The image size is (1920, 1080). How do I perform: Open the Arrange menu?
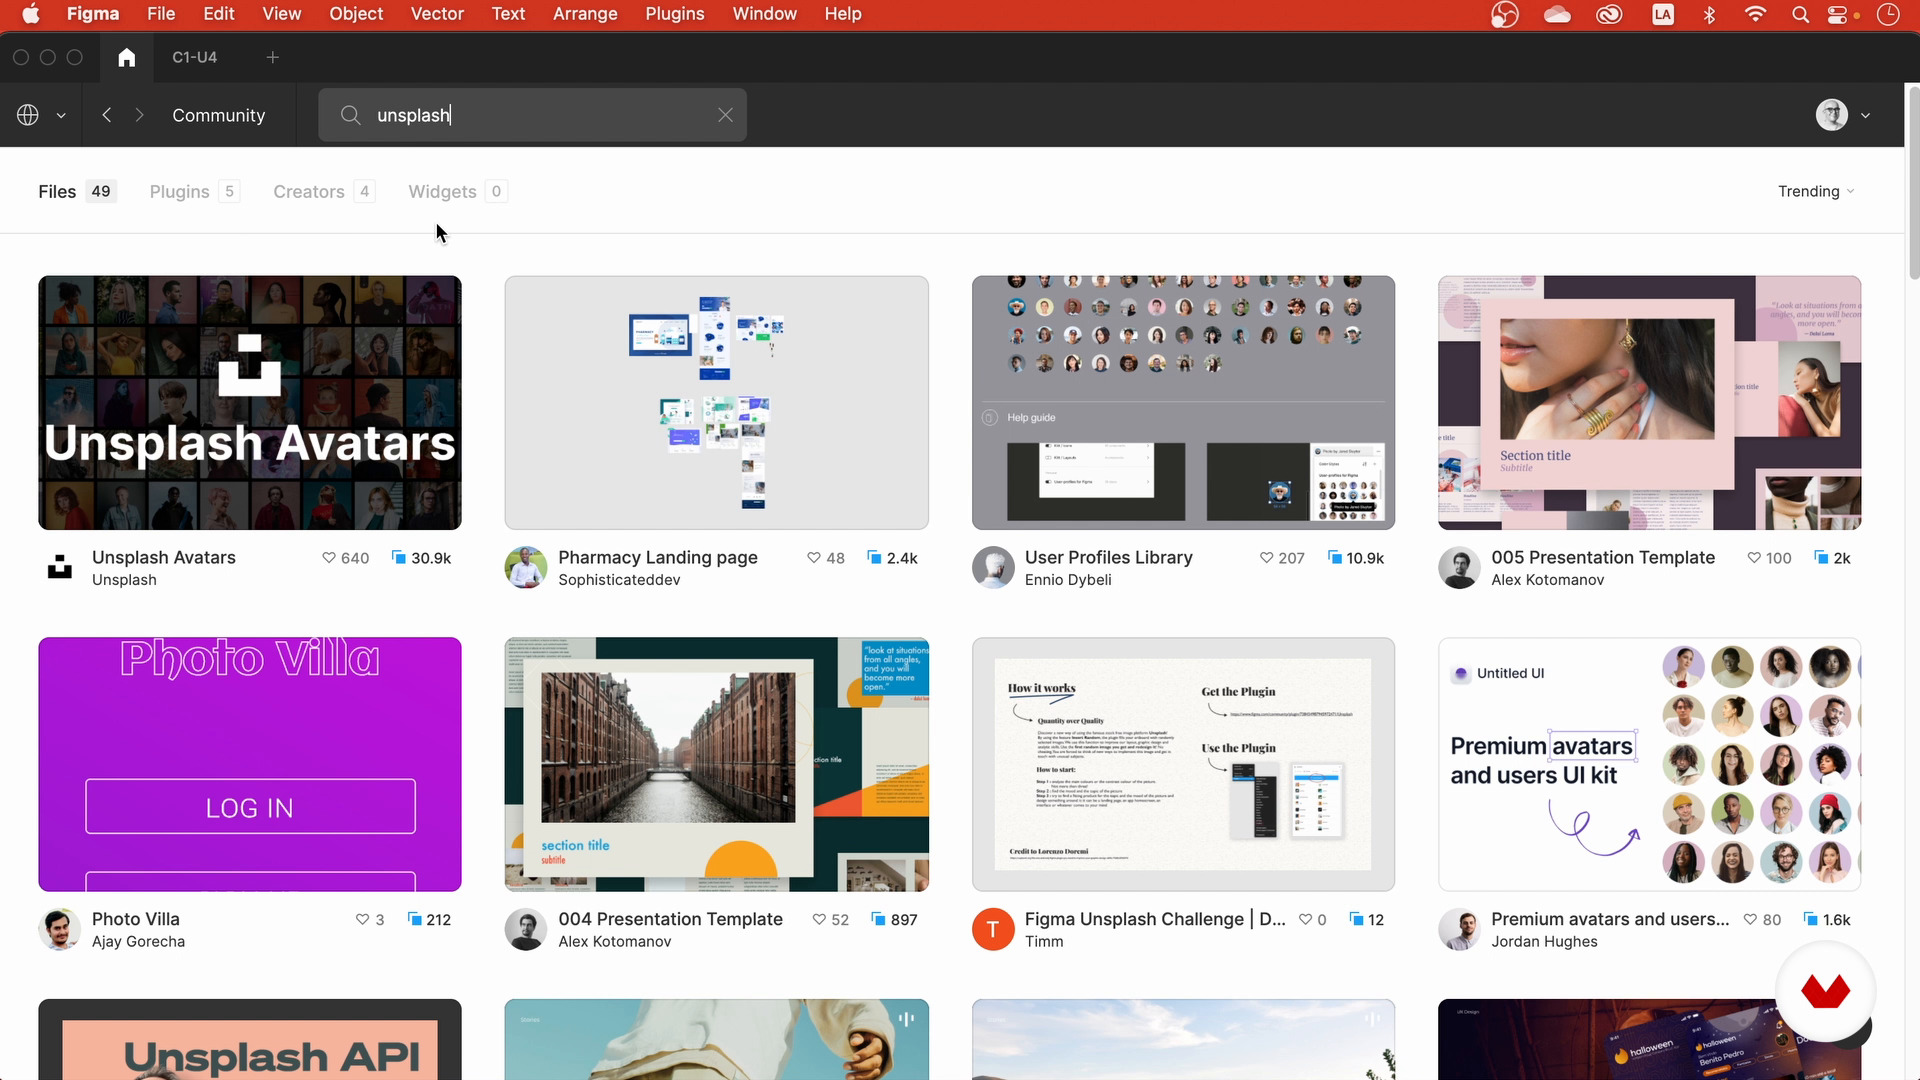click(x=585, y=14)
